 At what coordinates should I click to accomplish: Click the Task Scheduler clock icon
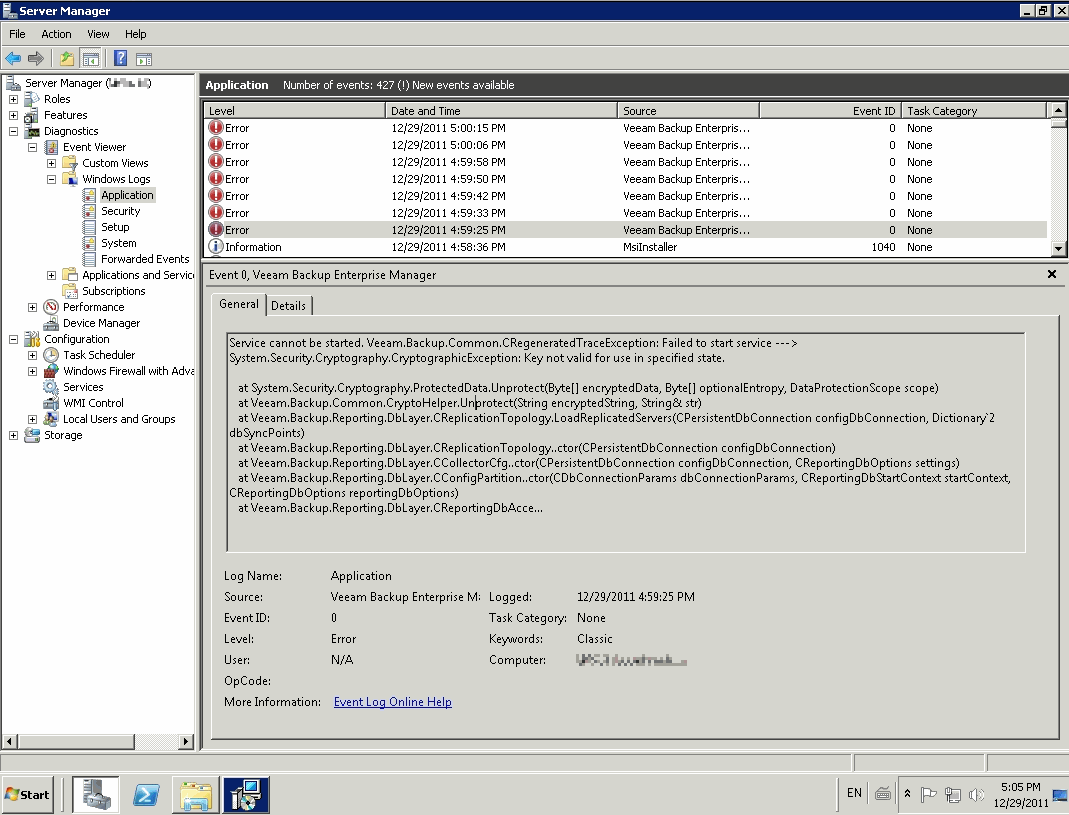tap(51, 355)
